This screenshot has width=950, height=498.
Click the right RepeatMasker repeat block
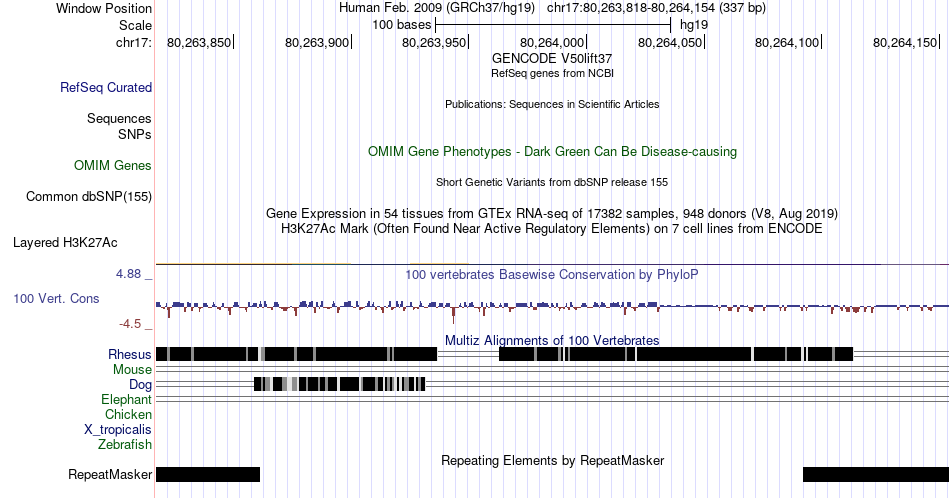click(x=876, y=474)
